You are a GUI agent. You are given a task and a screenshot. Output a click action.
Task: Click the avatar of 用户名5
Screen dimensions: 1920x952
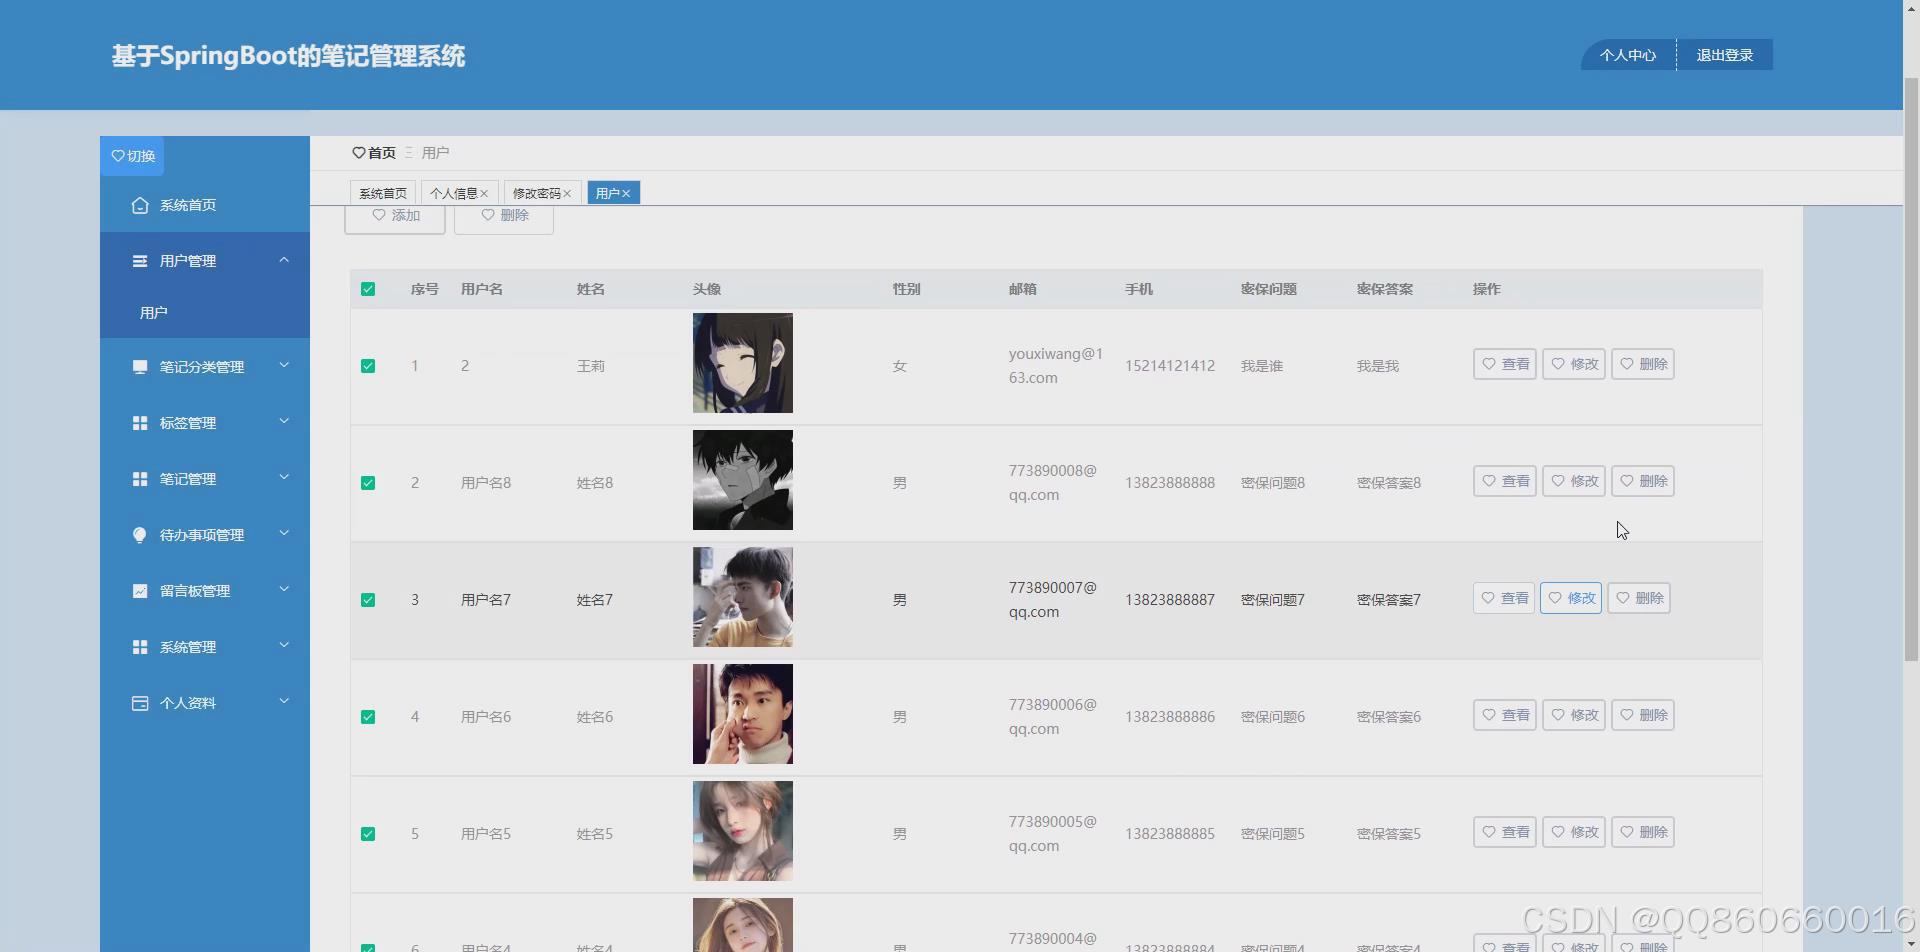[x=743, y=831]
